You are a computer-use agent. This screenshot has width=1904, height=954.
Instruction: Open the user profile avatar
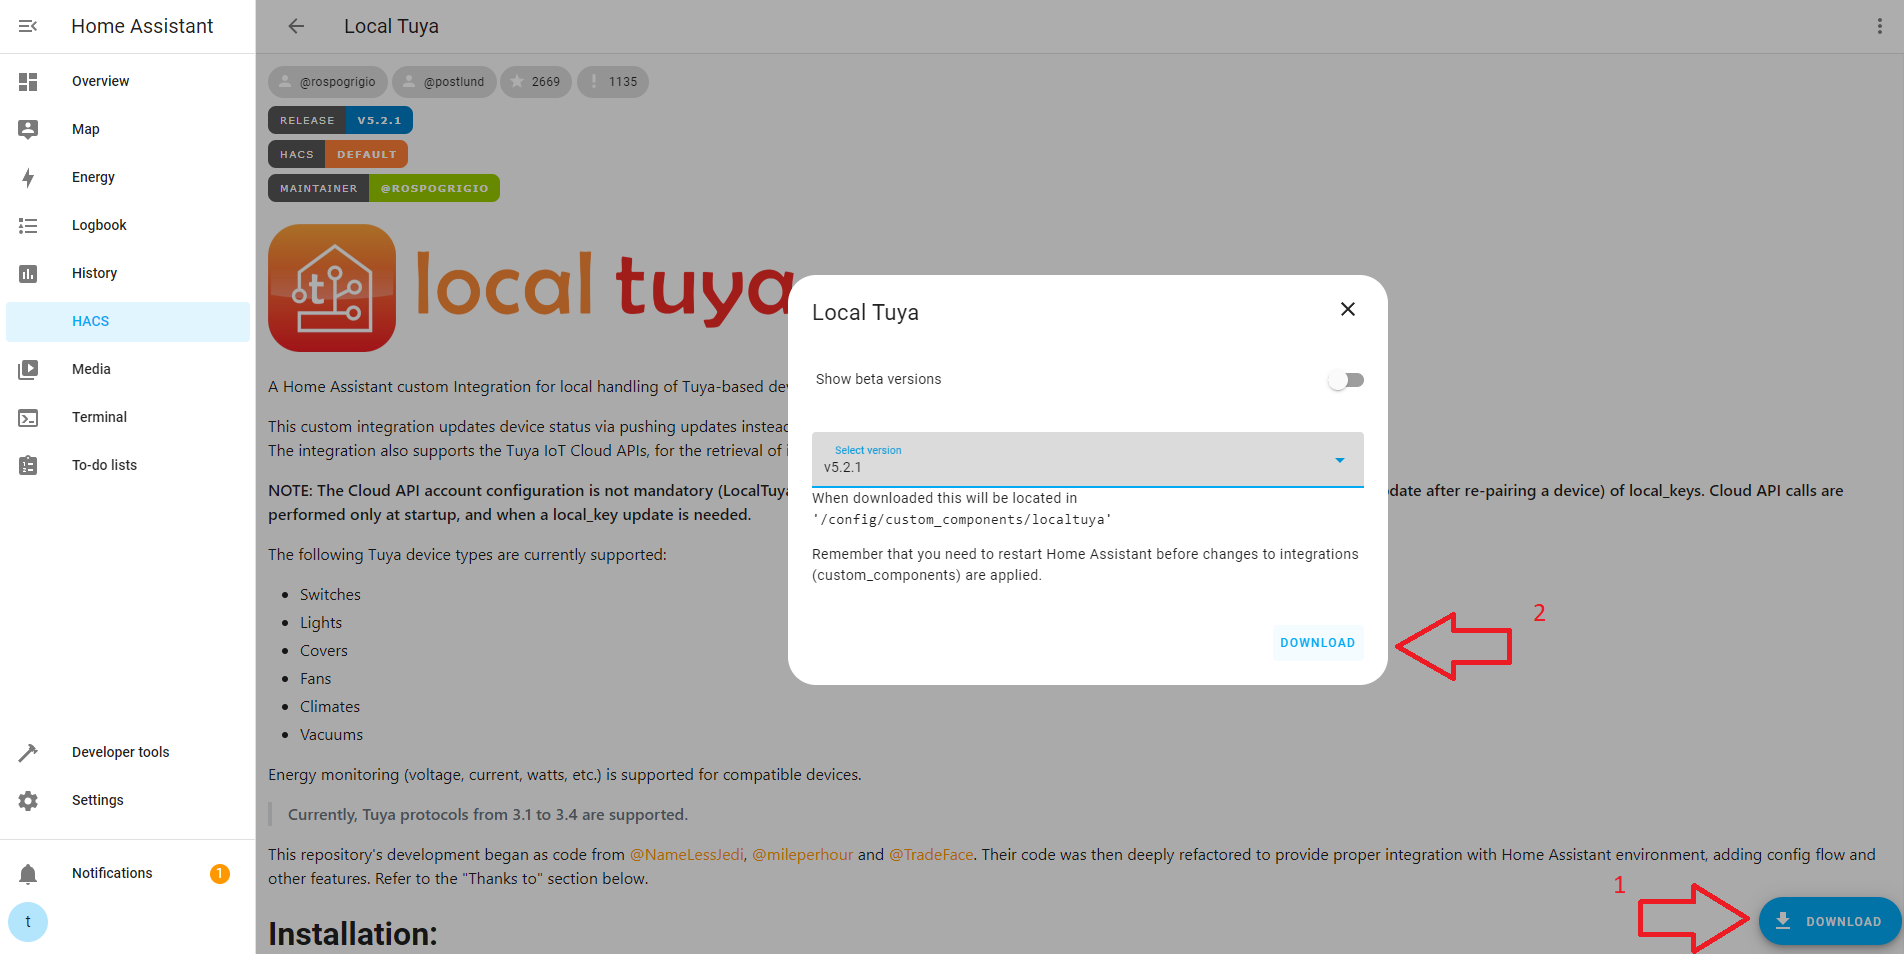pos(28,922)
